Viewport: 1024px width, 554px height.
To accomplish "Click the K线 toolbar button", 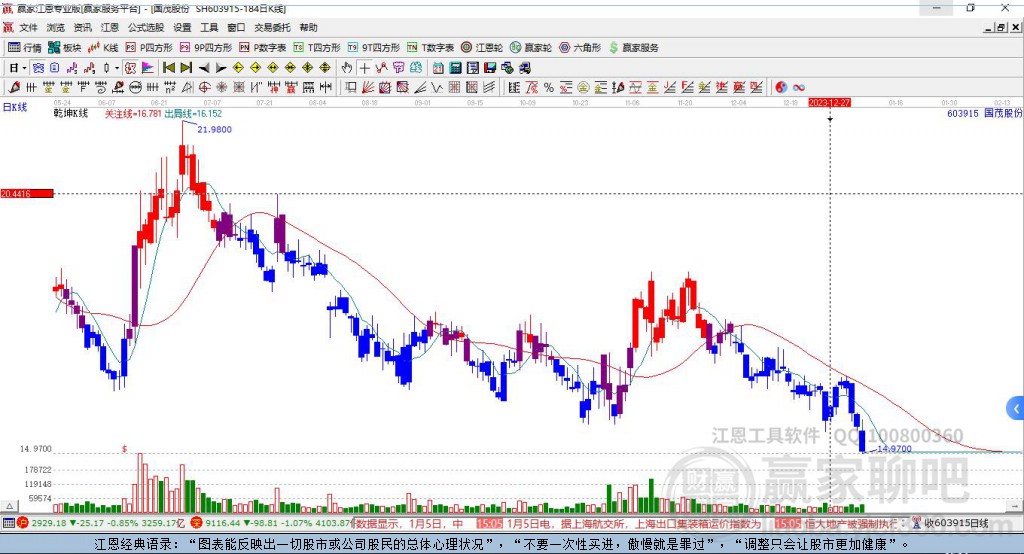I will (x=103, y=48).
